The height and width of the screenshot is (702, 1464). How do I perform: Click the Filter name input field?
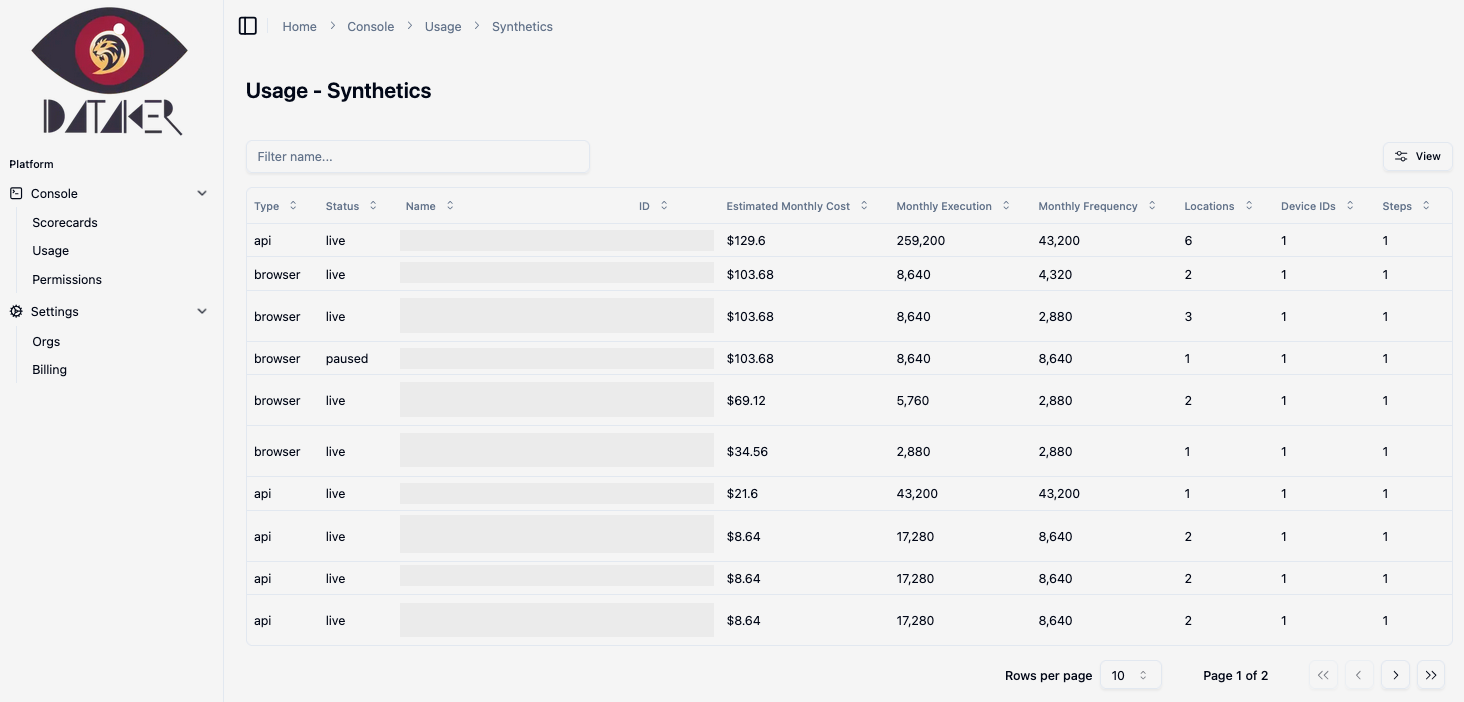coord(418,156)
